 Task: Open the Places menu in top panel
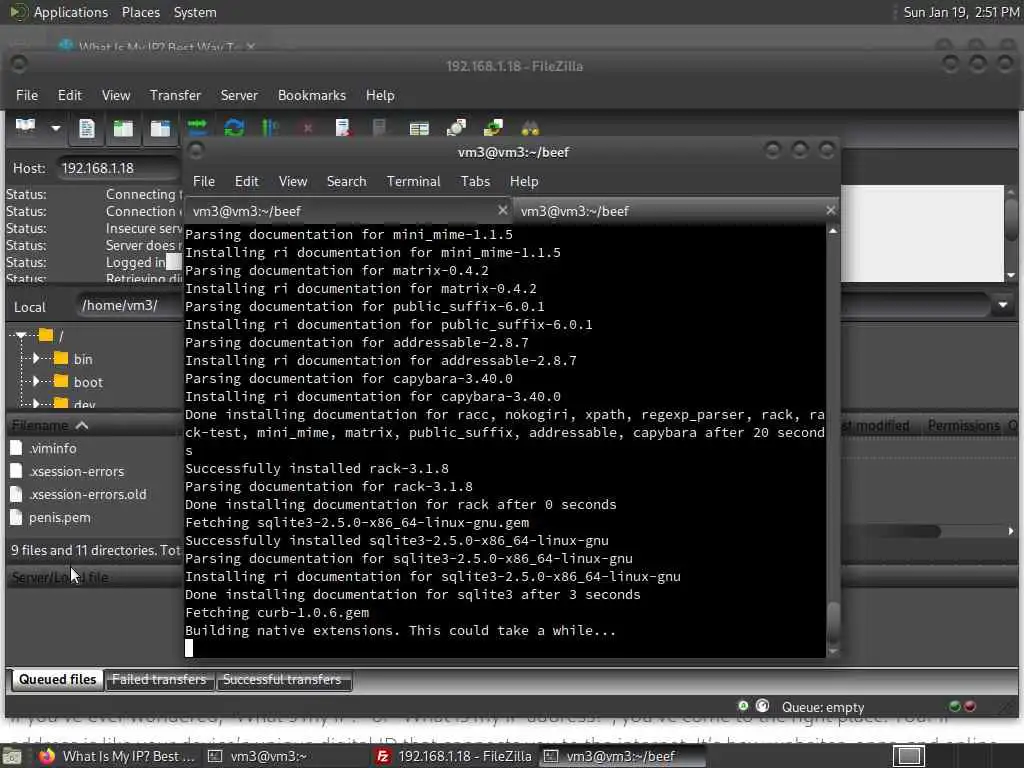tap(140, 12)
